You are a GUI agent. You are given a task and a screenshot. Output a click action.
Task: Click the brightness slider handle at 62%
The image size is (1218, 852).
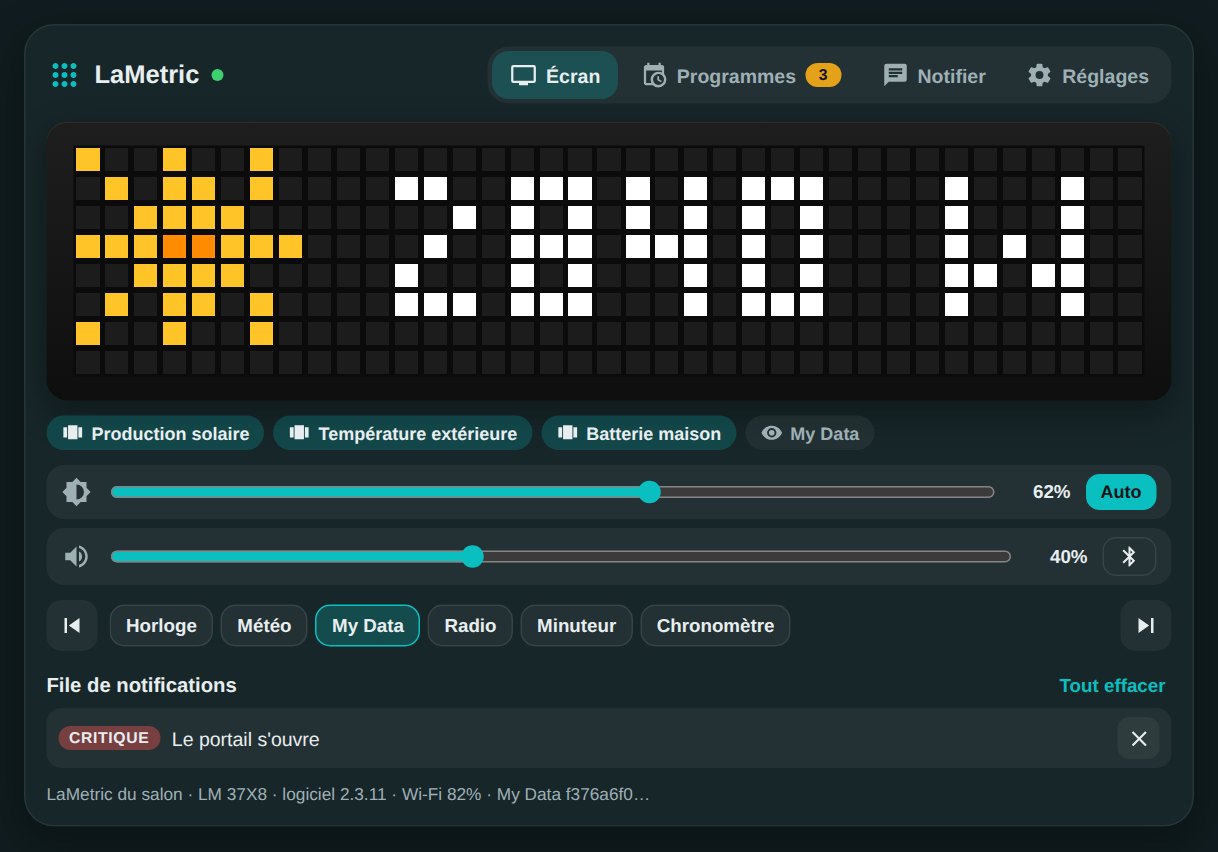pos(650,492)
